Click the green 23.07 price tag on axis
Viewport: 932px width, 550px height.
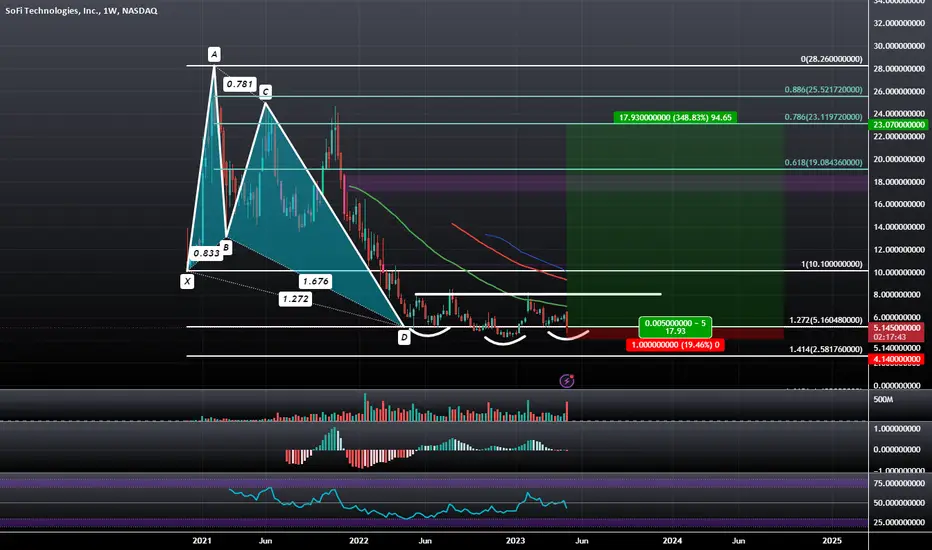[898, 125]
